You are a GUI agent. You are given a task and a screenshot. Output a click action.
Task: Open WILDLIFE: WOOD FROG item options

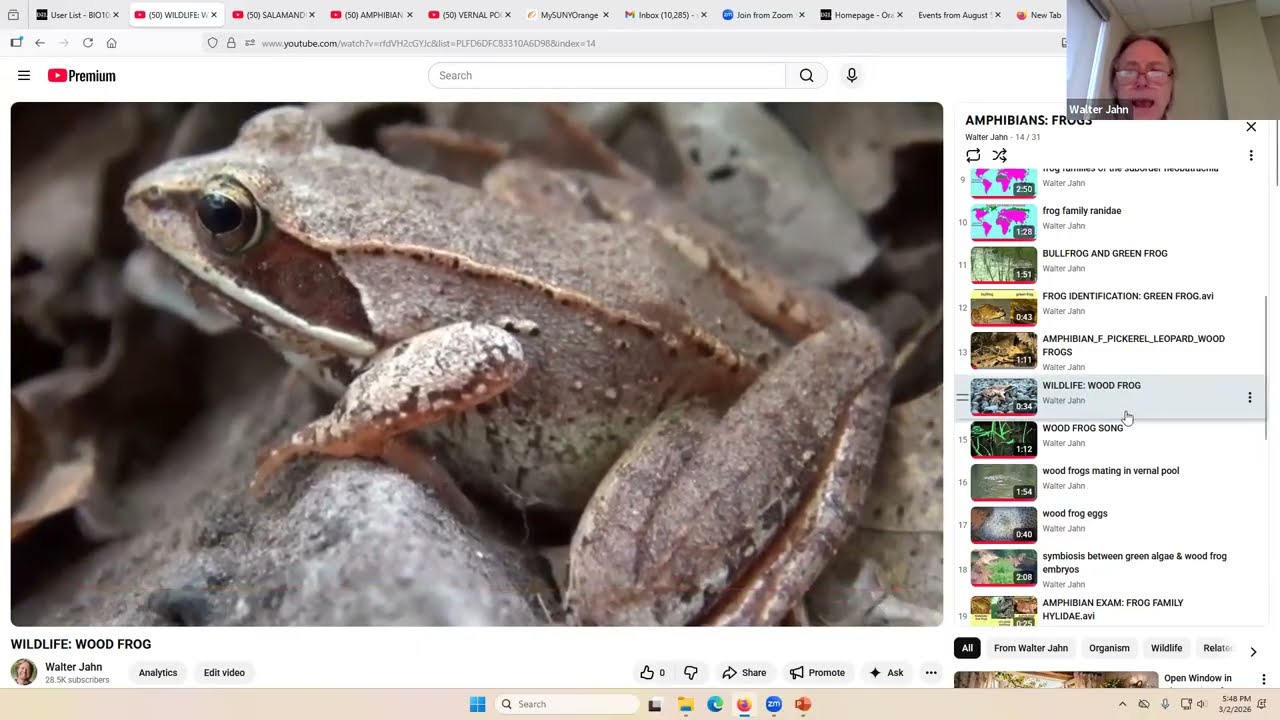(1250, 398)
